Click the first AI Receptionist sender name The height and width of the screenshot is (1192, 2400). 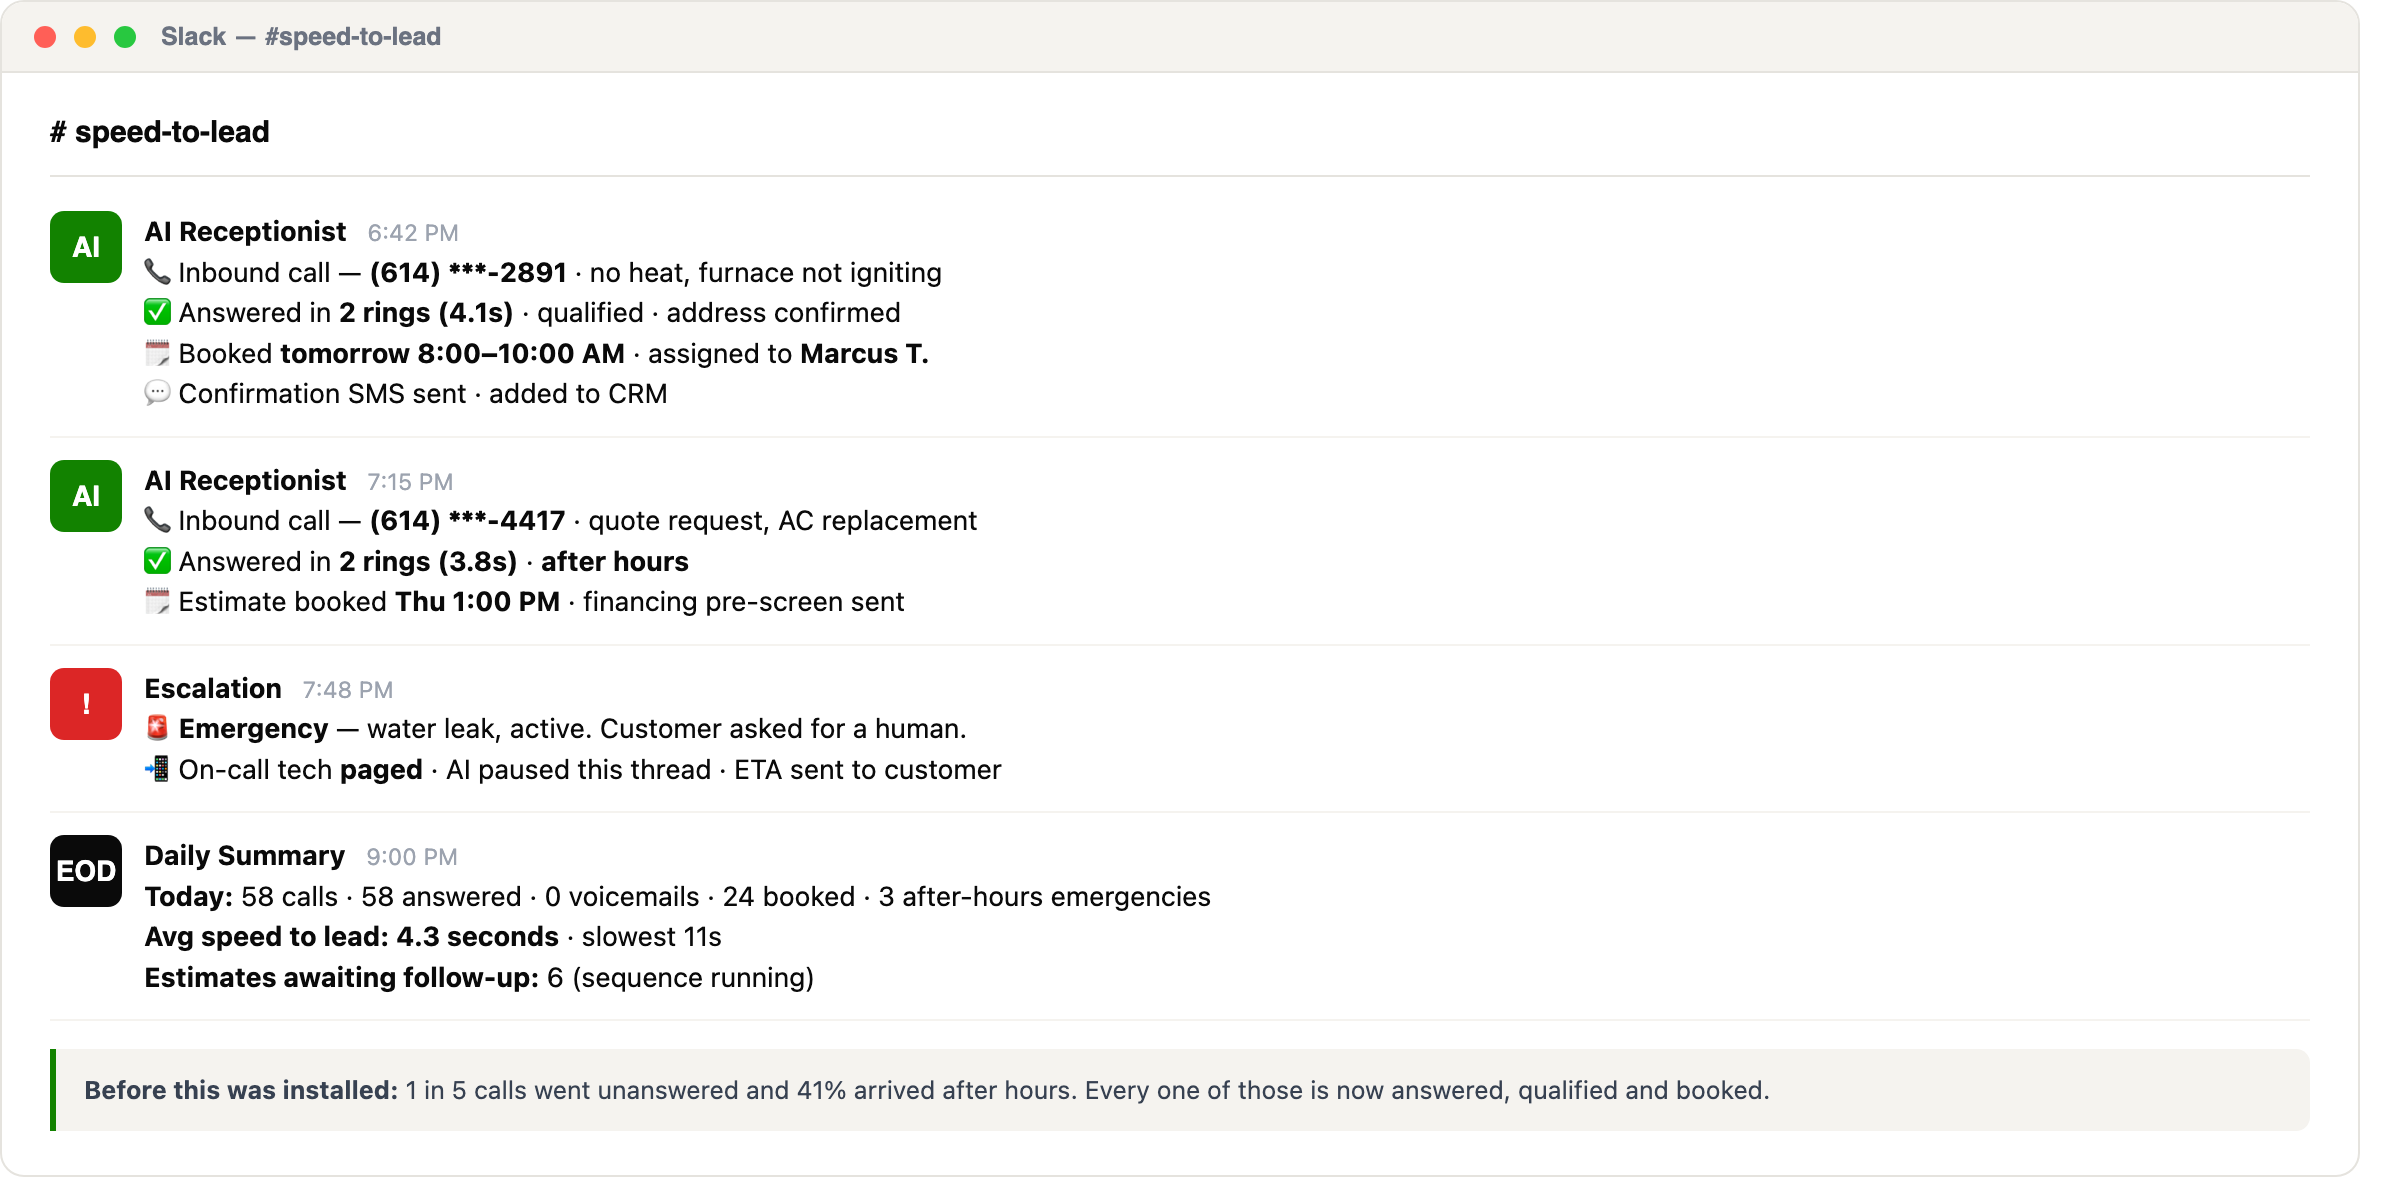(x=245, y=232)
